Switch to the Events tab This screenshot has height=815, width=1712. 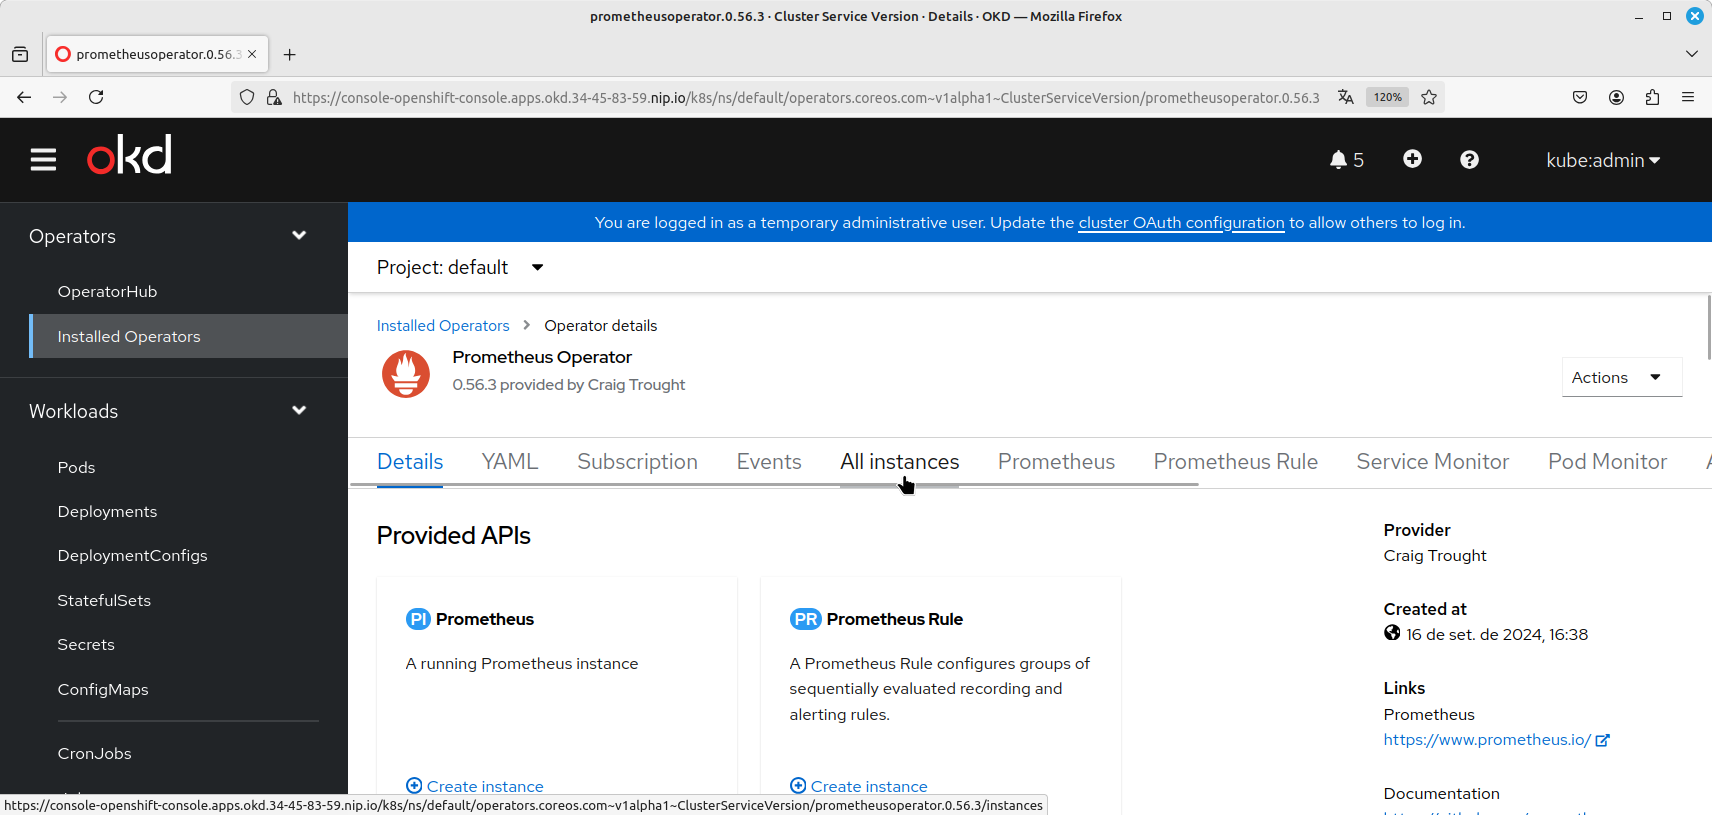[x=769, y=462]
